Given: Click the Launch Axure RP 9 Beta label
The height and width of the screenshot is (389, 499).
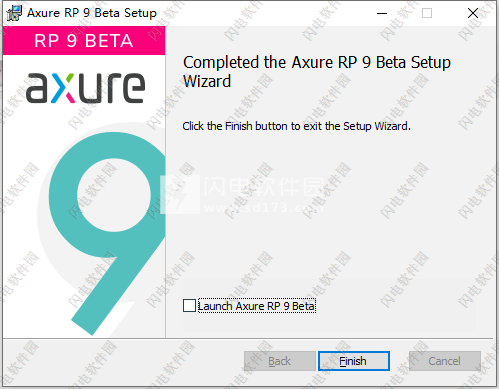Looking at the screenshot, I should [x=256, y=306].
